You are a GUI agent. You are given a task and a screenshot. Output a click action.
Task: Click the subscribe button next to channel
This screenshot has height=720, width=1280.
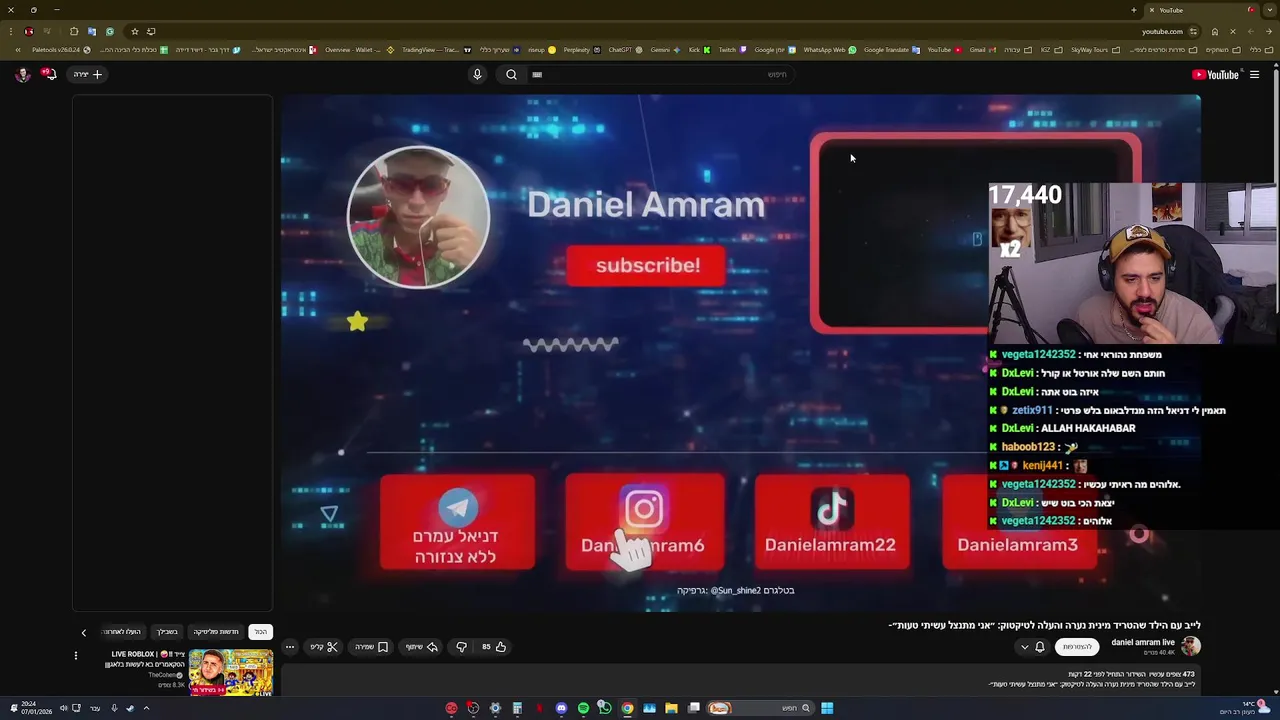pos(1077,647)
